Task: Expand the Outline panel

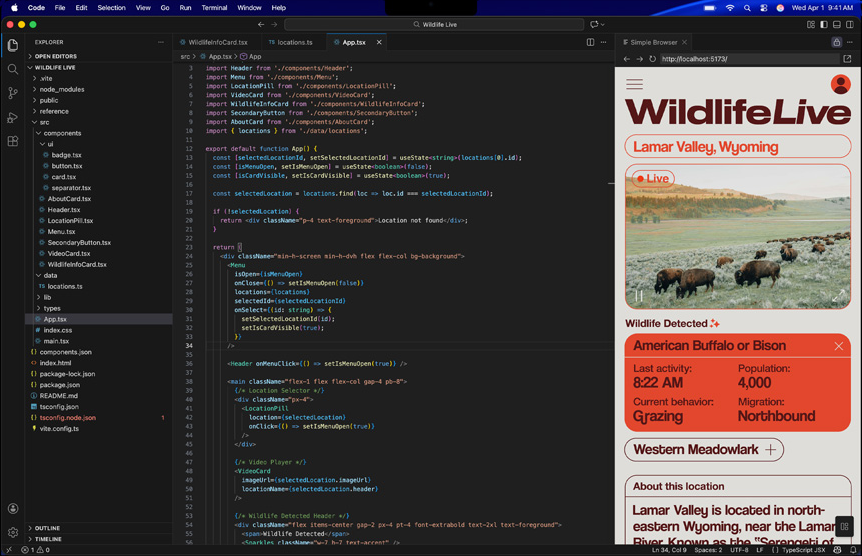Action: [x=47, y=528]
